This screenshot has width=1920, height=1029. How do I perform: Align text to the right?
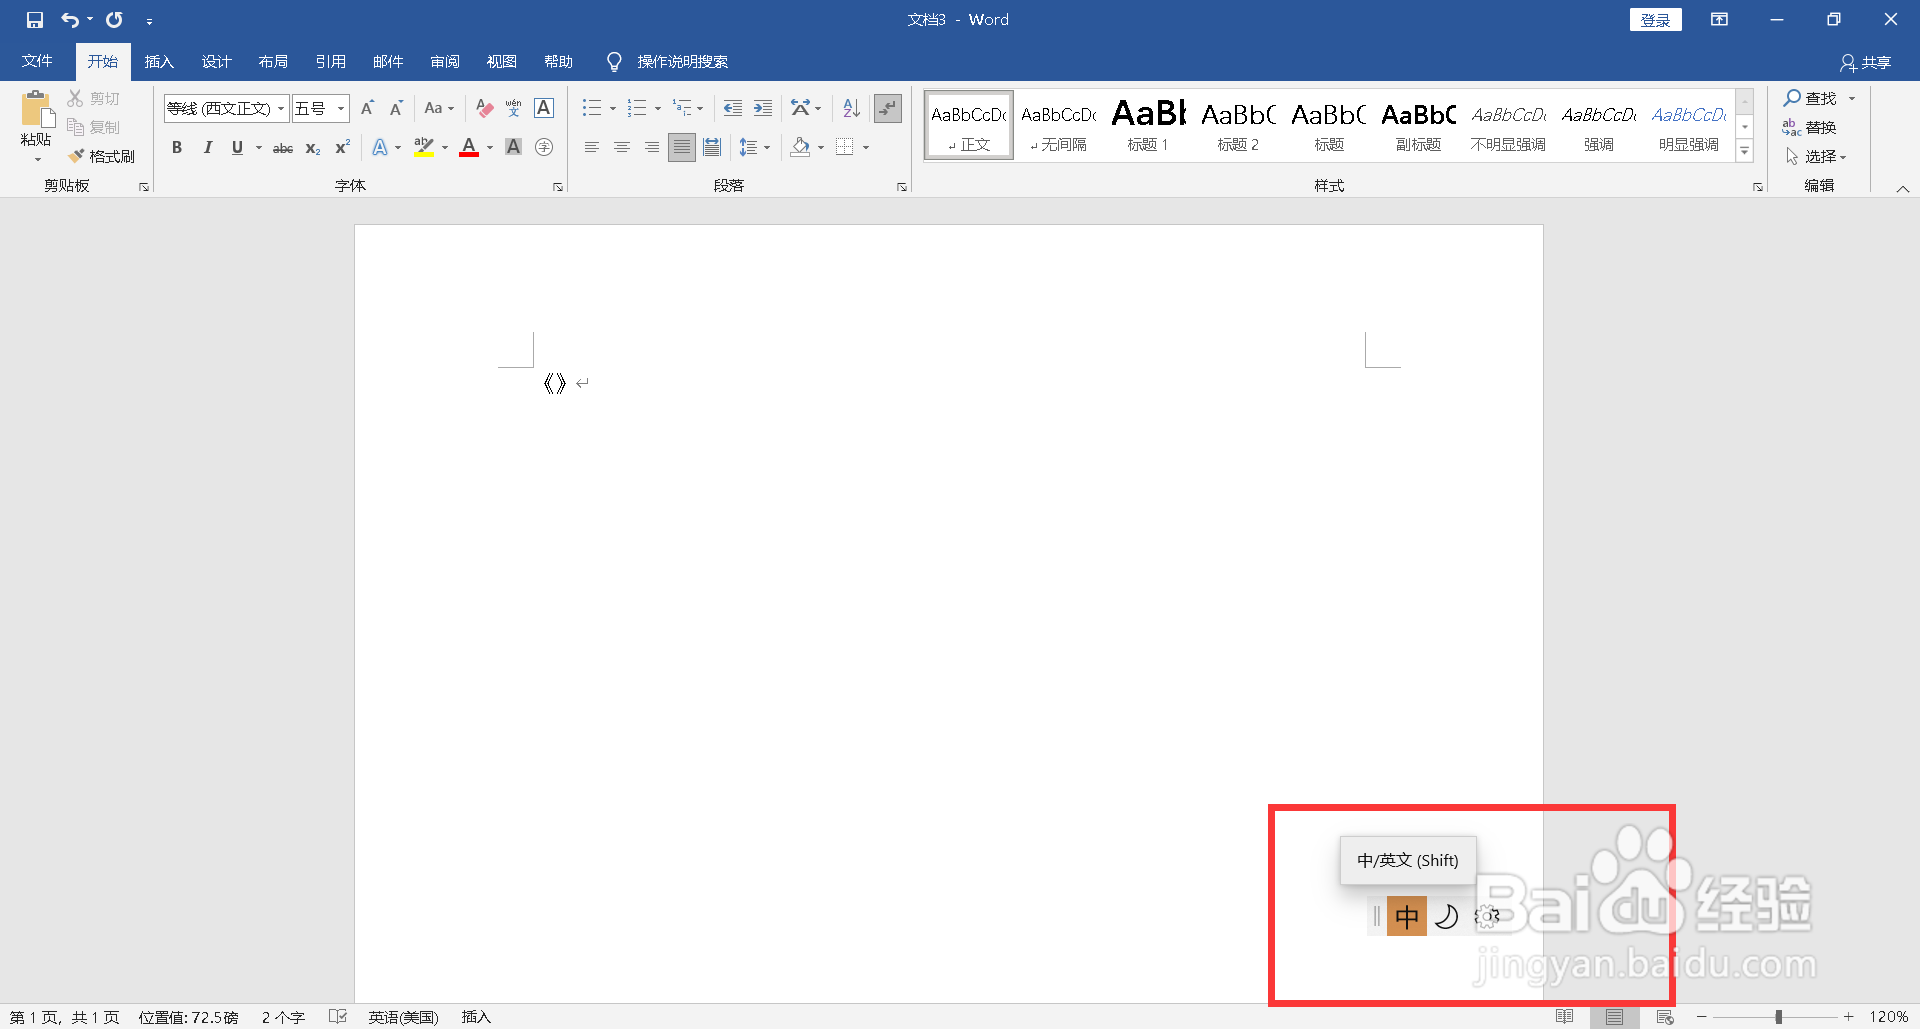pyautogui.click(x=651, y=147)
